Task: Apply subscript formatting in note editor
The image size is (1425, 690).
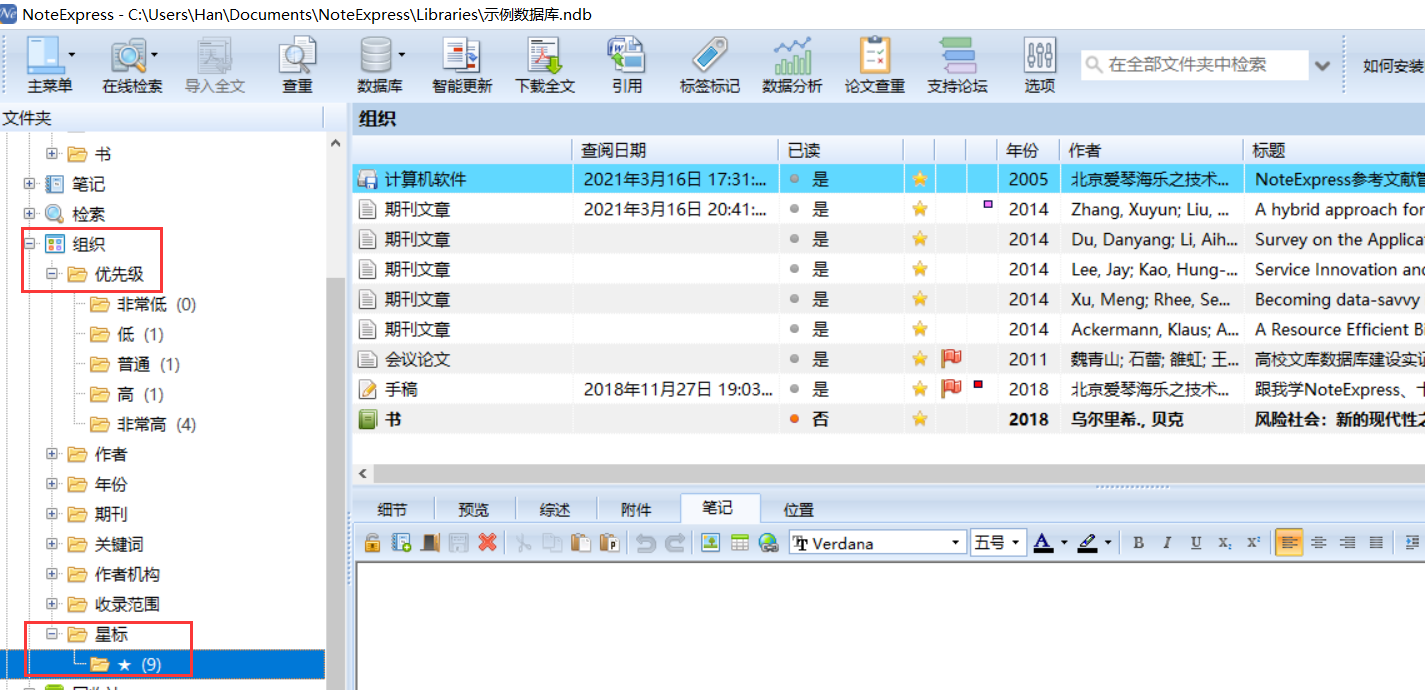Action: 1225,543
